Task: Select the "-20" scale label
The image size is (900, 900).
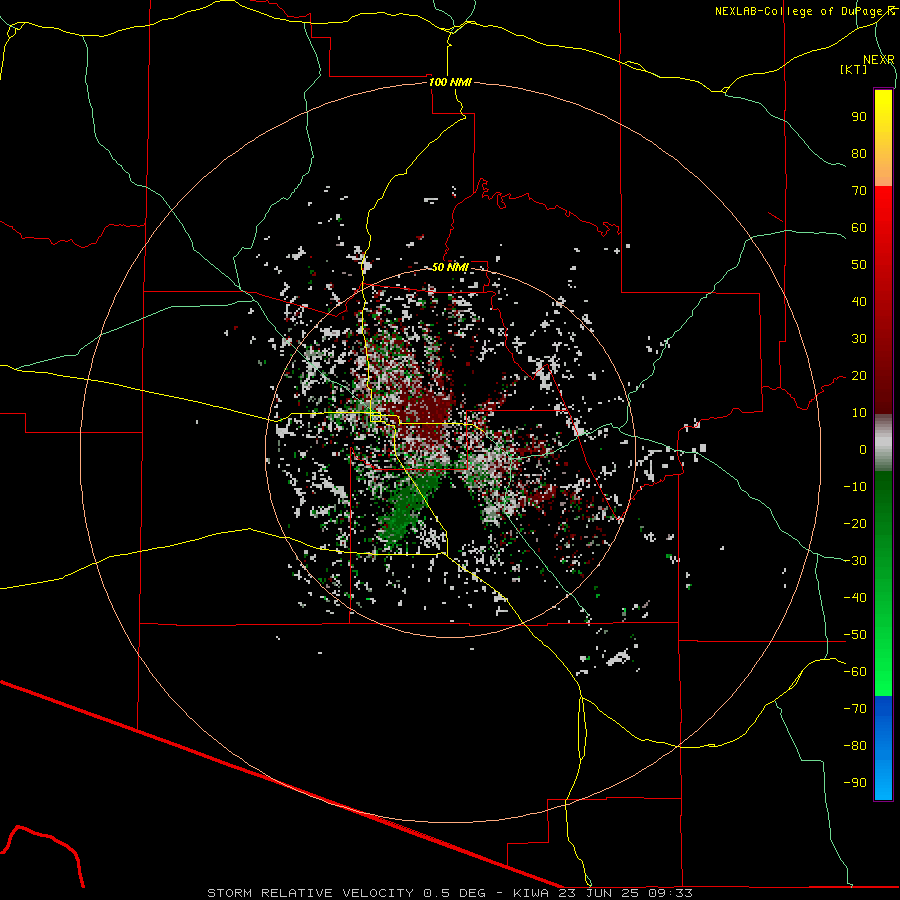Action: tap(855, 523)
